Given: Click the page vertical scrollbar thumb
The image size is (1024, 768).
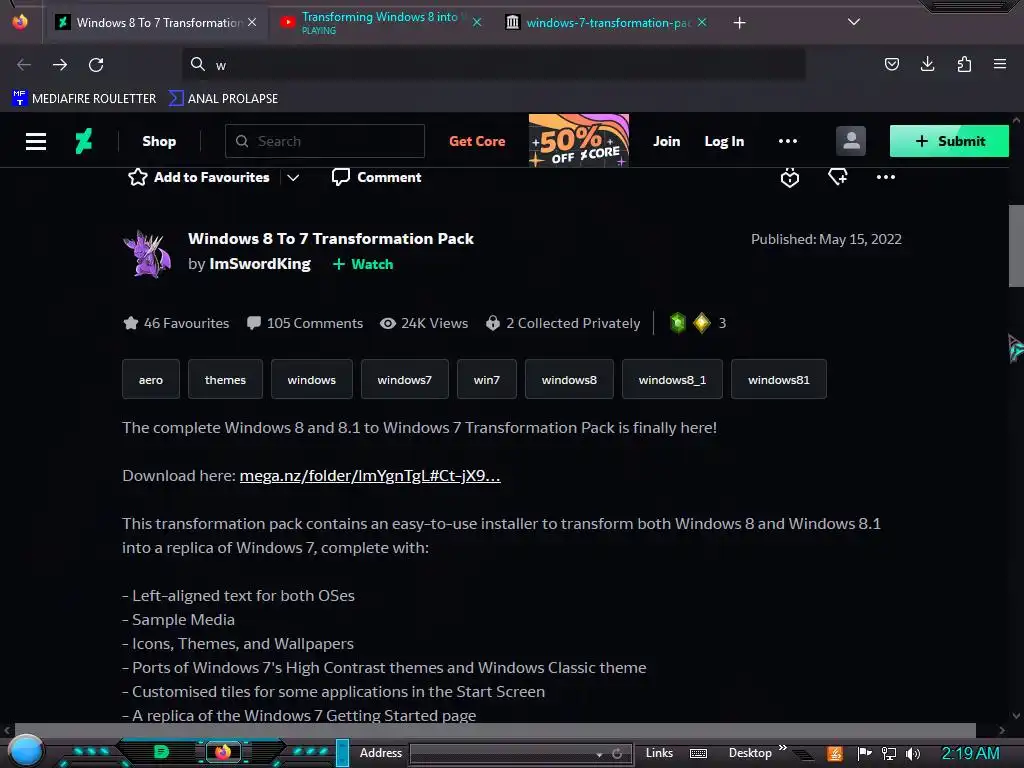Looking at the screenshot, I should pos(1016,246).
